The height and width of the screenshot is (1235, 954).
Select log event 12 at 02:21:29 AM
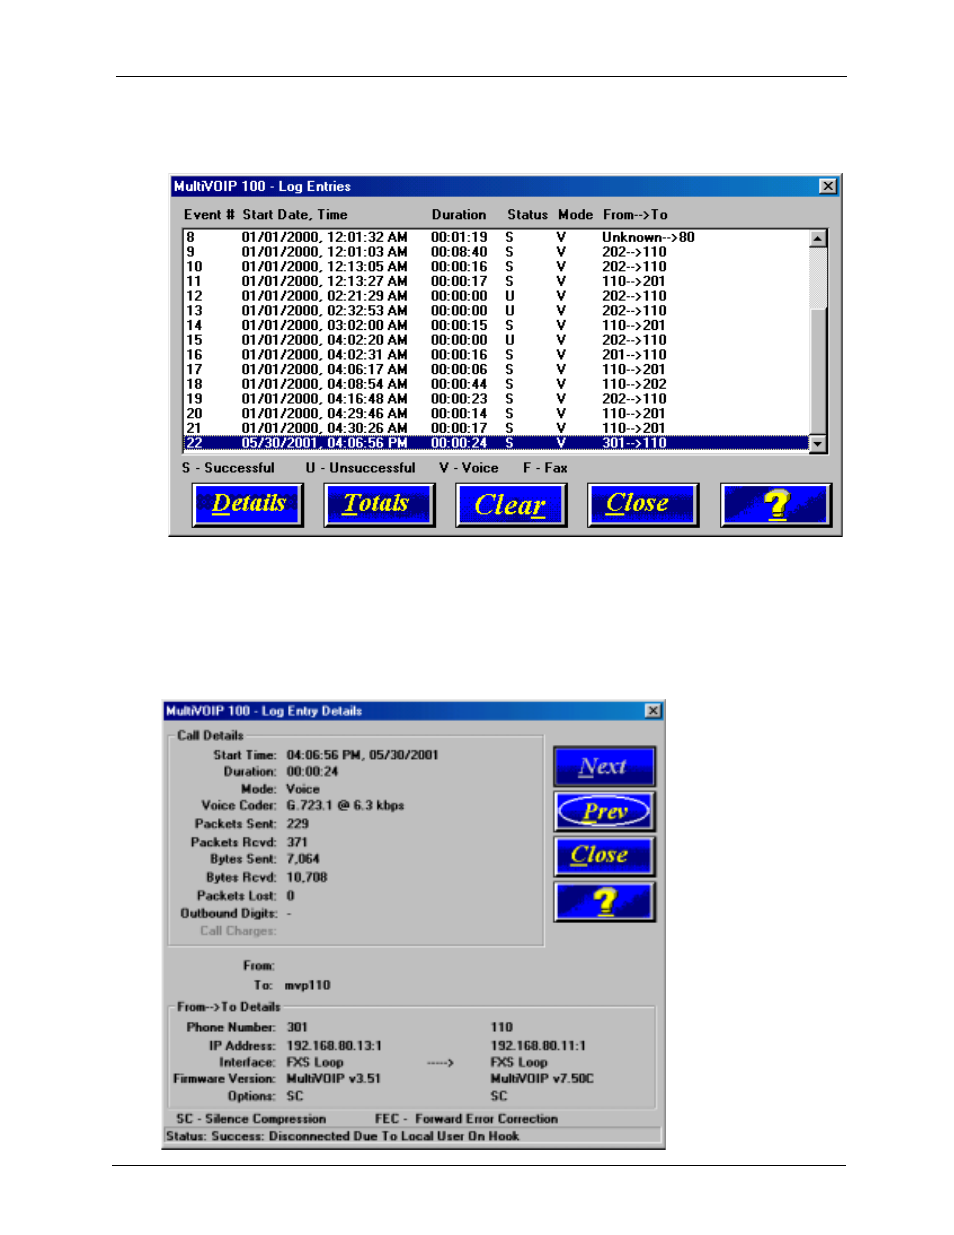pos(496,296)
